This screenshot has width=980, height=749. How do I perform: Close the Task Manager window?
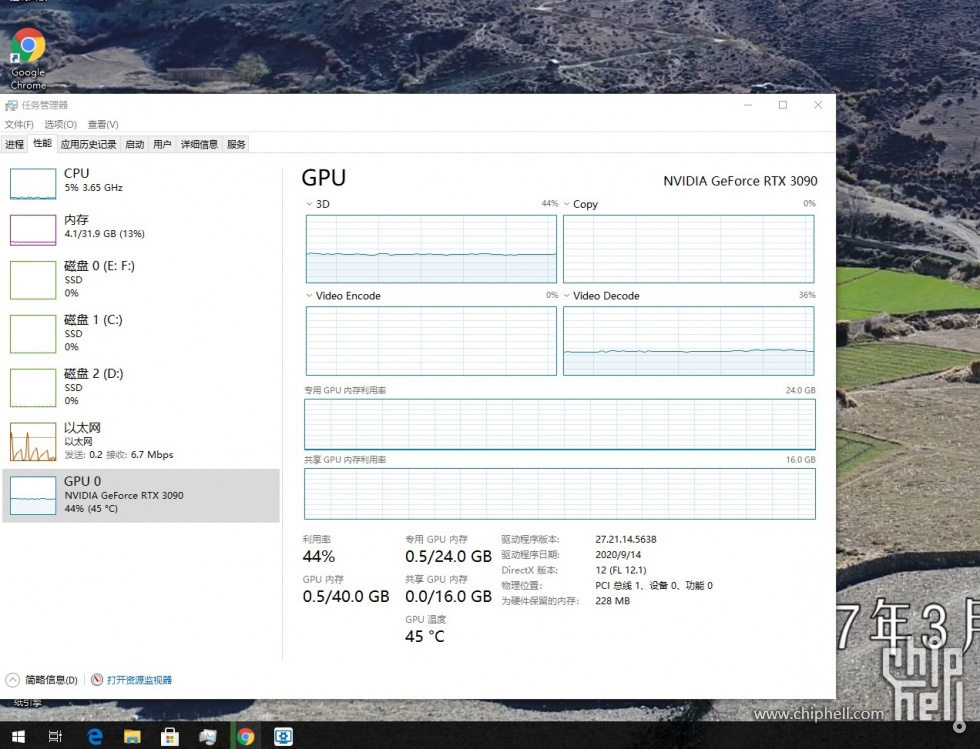[x=818, y=105]
